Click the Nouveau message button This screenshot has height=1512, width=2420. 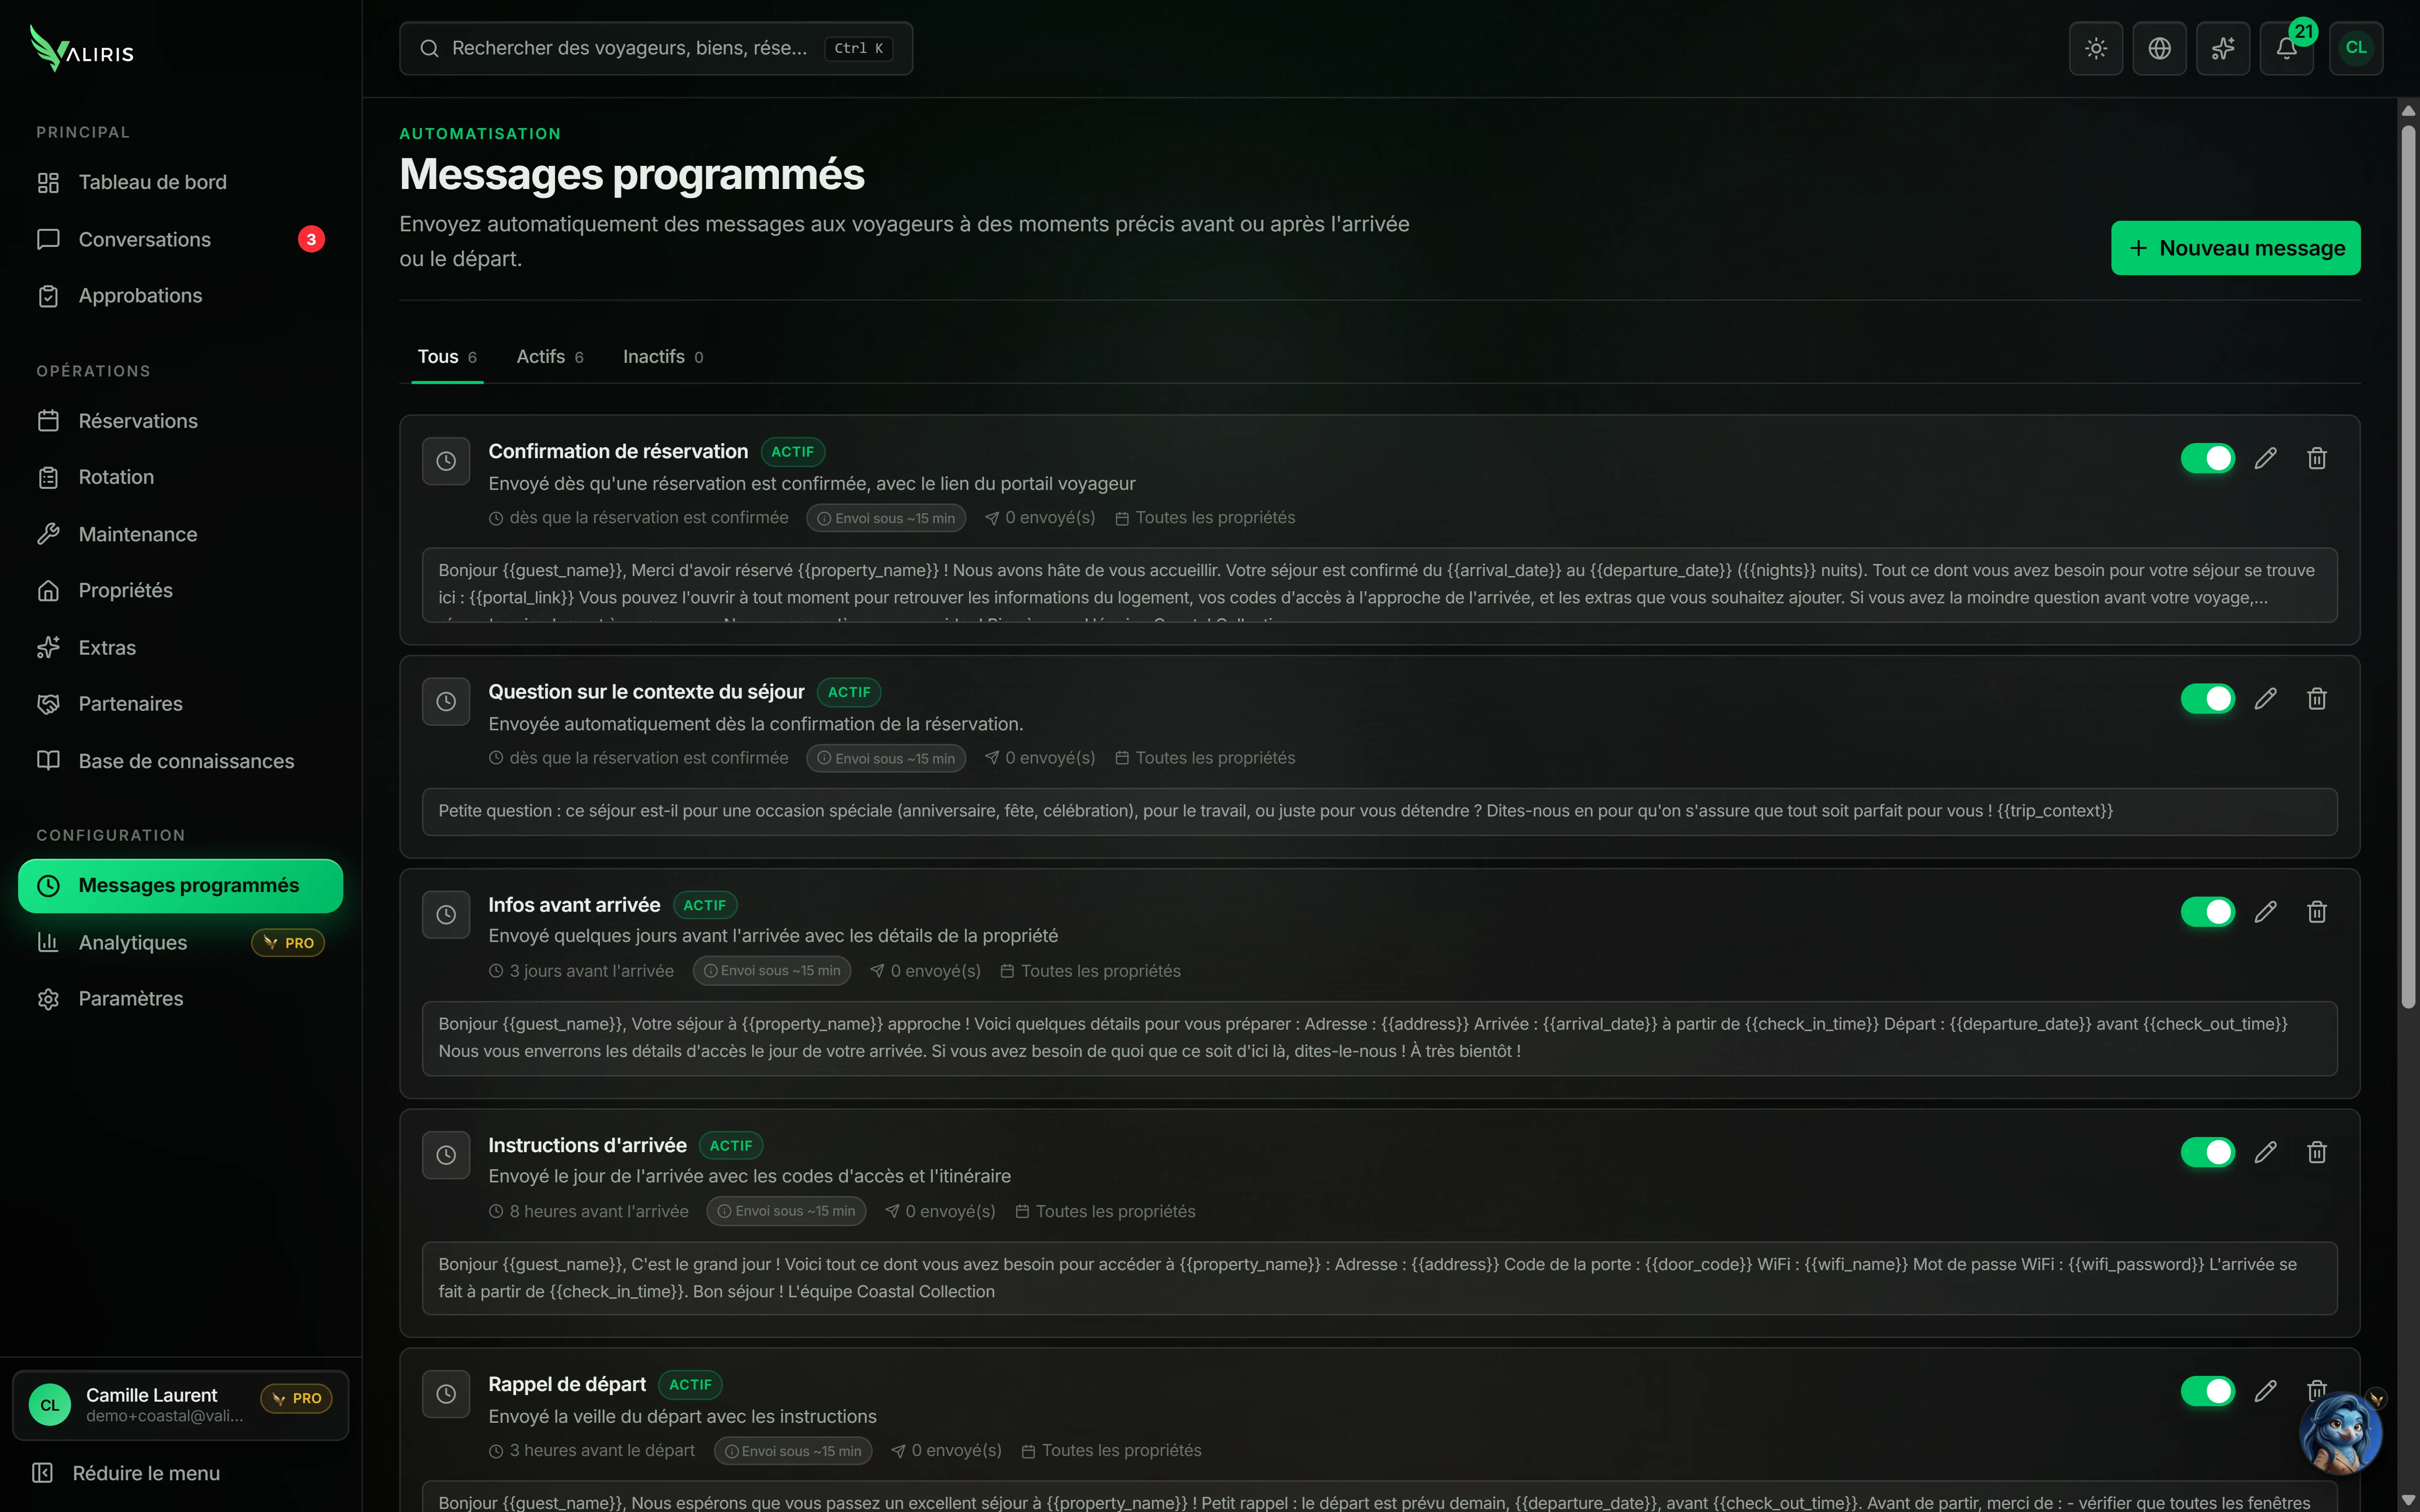(x=2236, y=248)
